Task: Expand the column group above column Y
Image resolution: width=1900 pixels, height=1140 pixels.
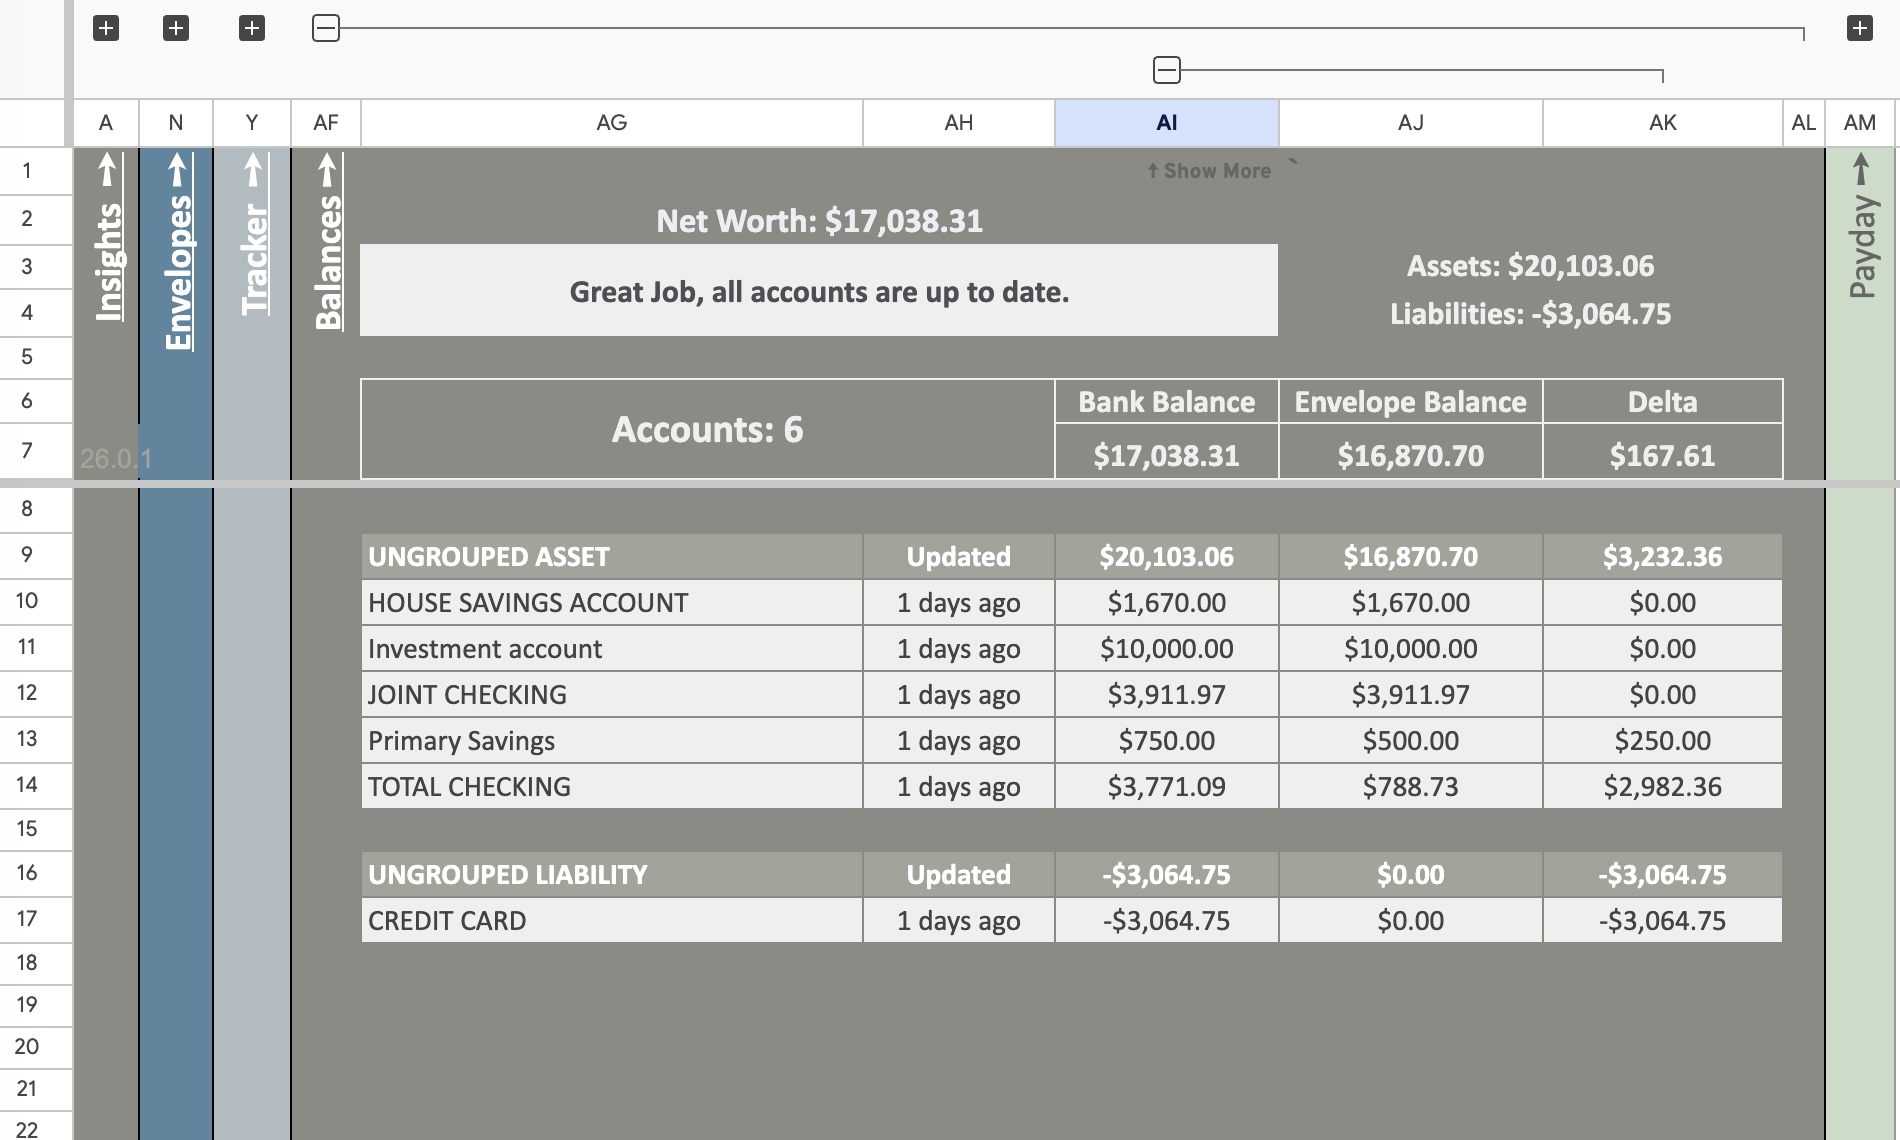Action: (x=252, y=28)
